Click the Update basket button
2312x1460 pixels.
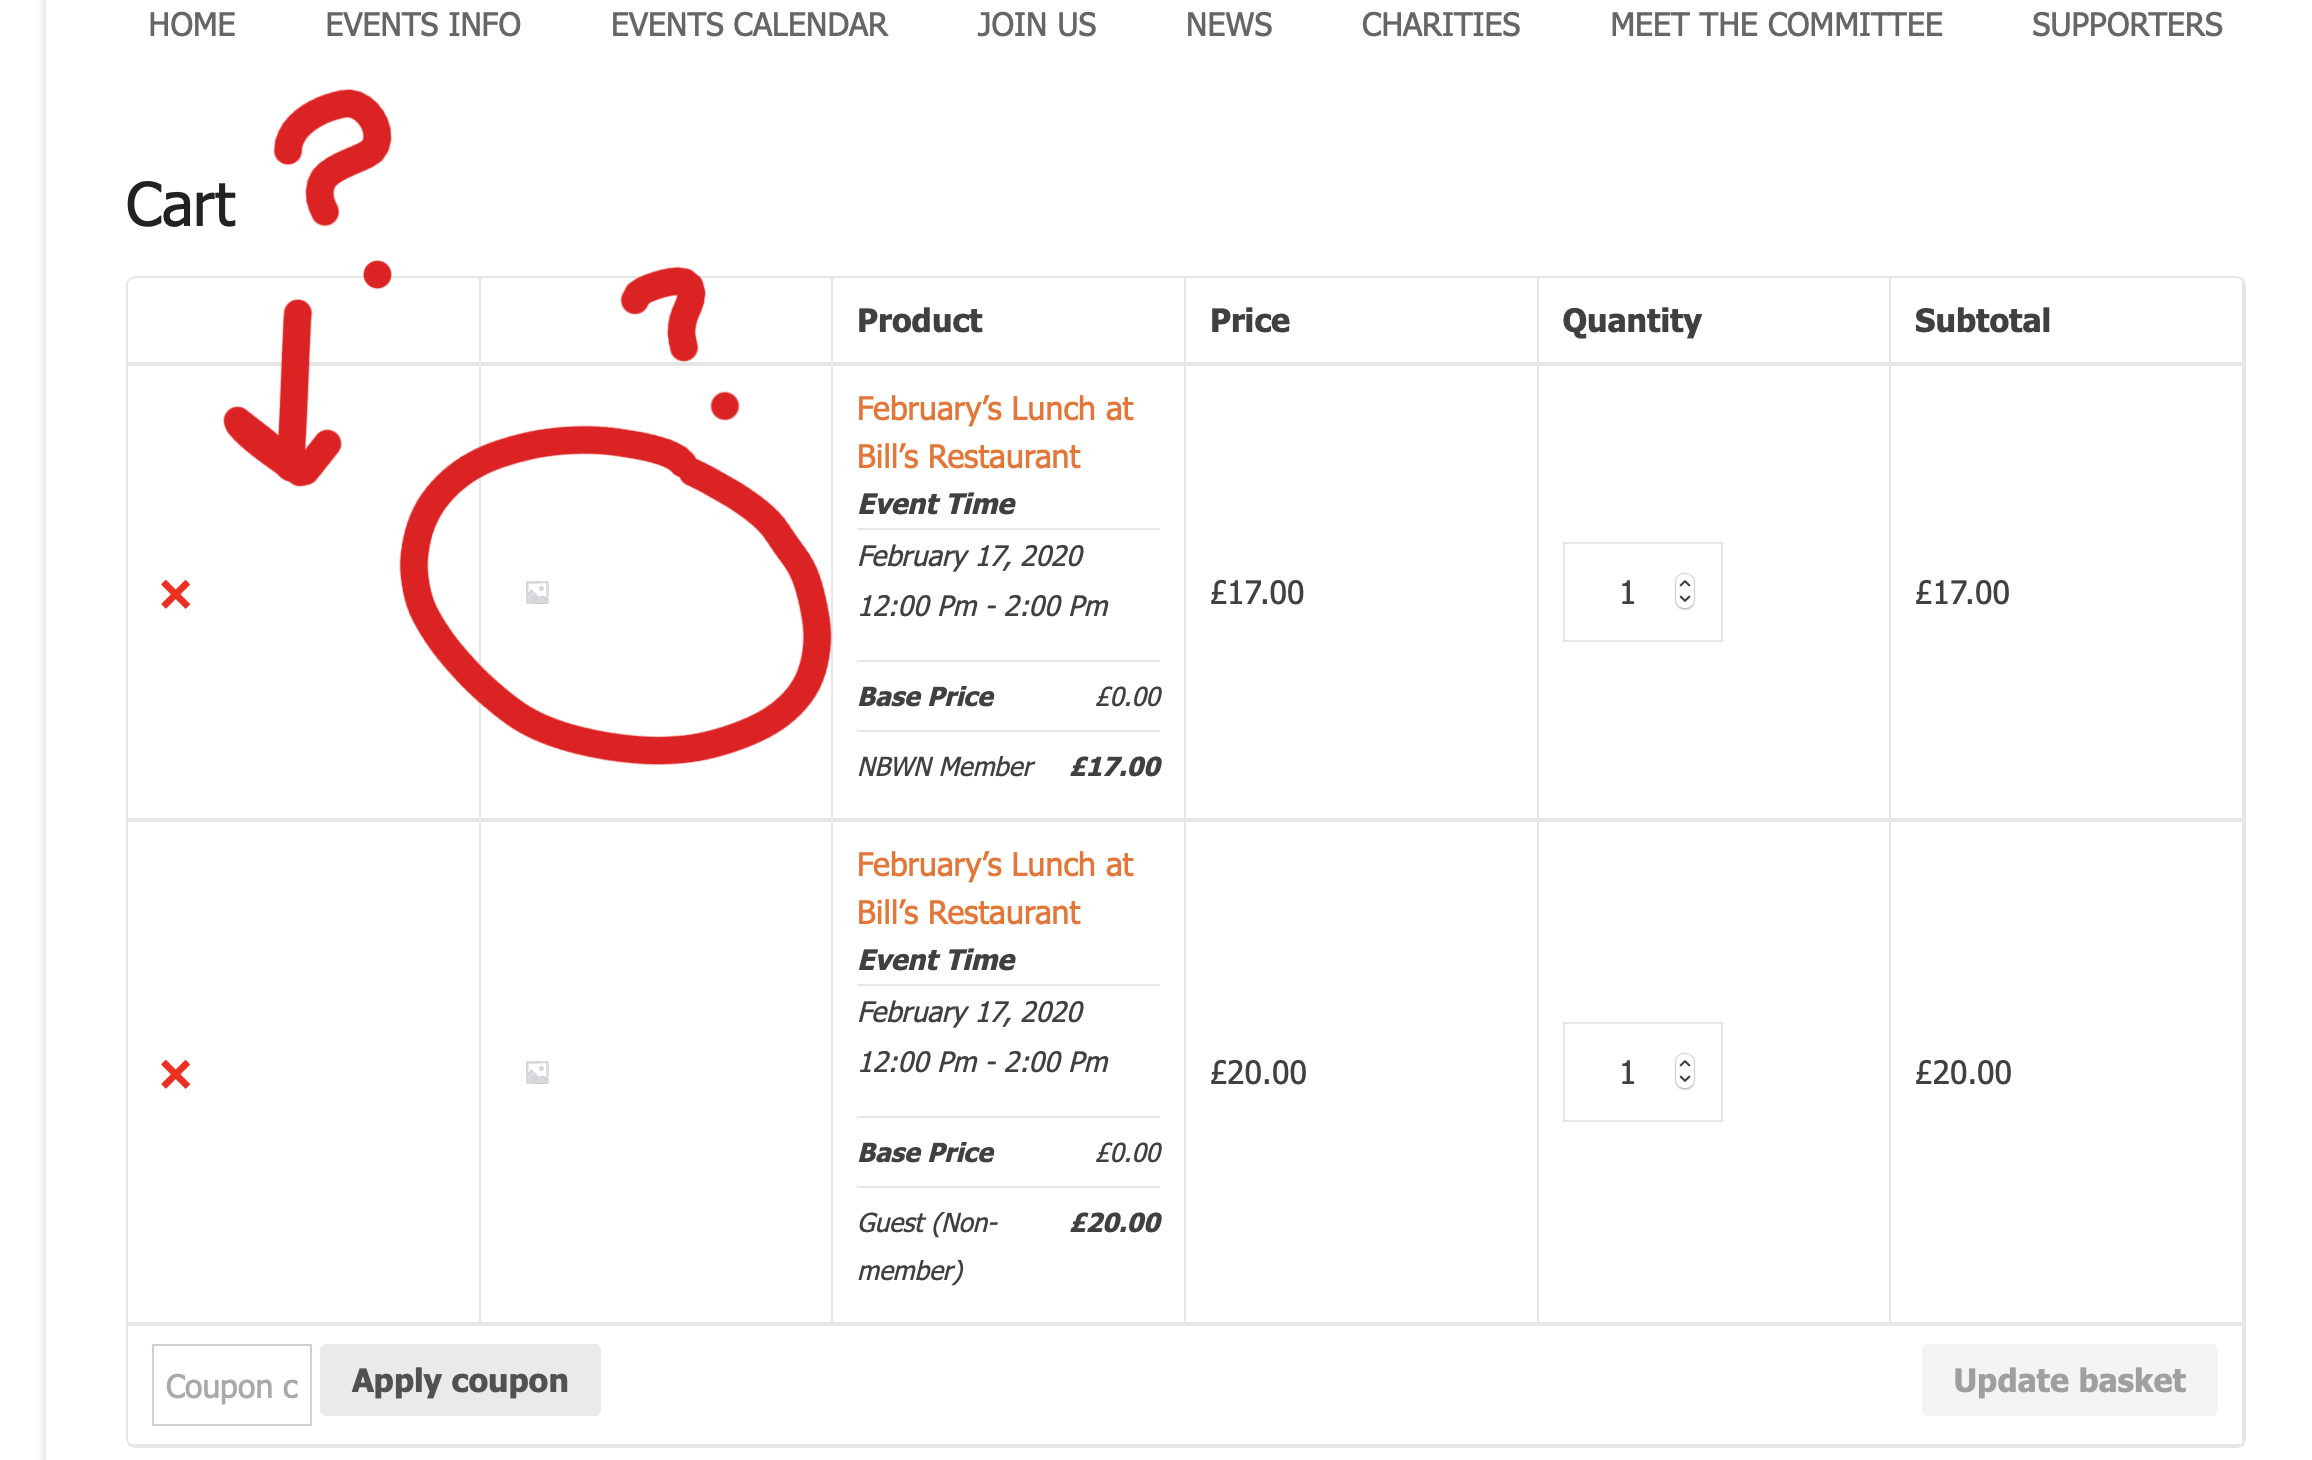[2069, 1381]
